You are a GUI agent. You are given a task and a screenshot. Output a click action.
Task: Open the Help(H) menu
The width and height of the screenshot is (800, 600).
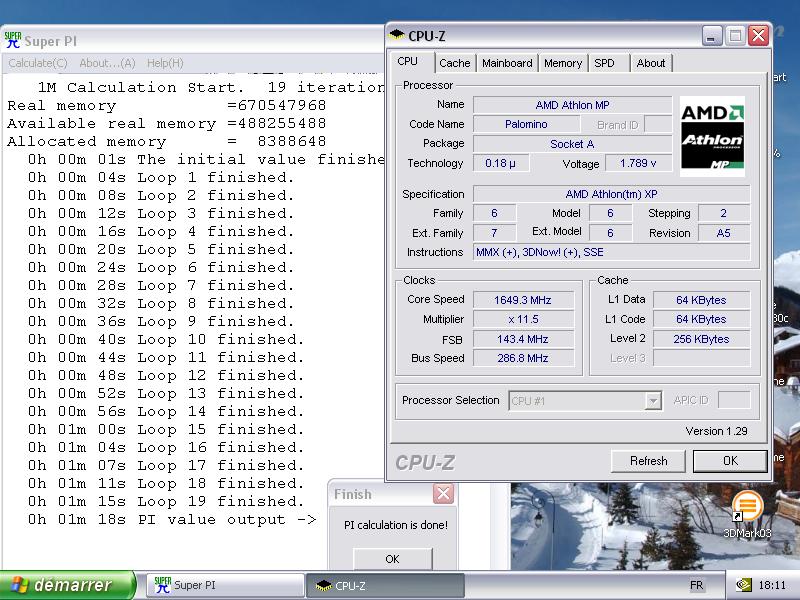[x=165, y=63]
